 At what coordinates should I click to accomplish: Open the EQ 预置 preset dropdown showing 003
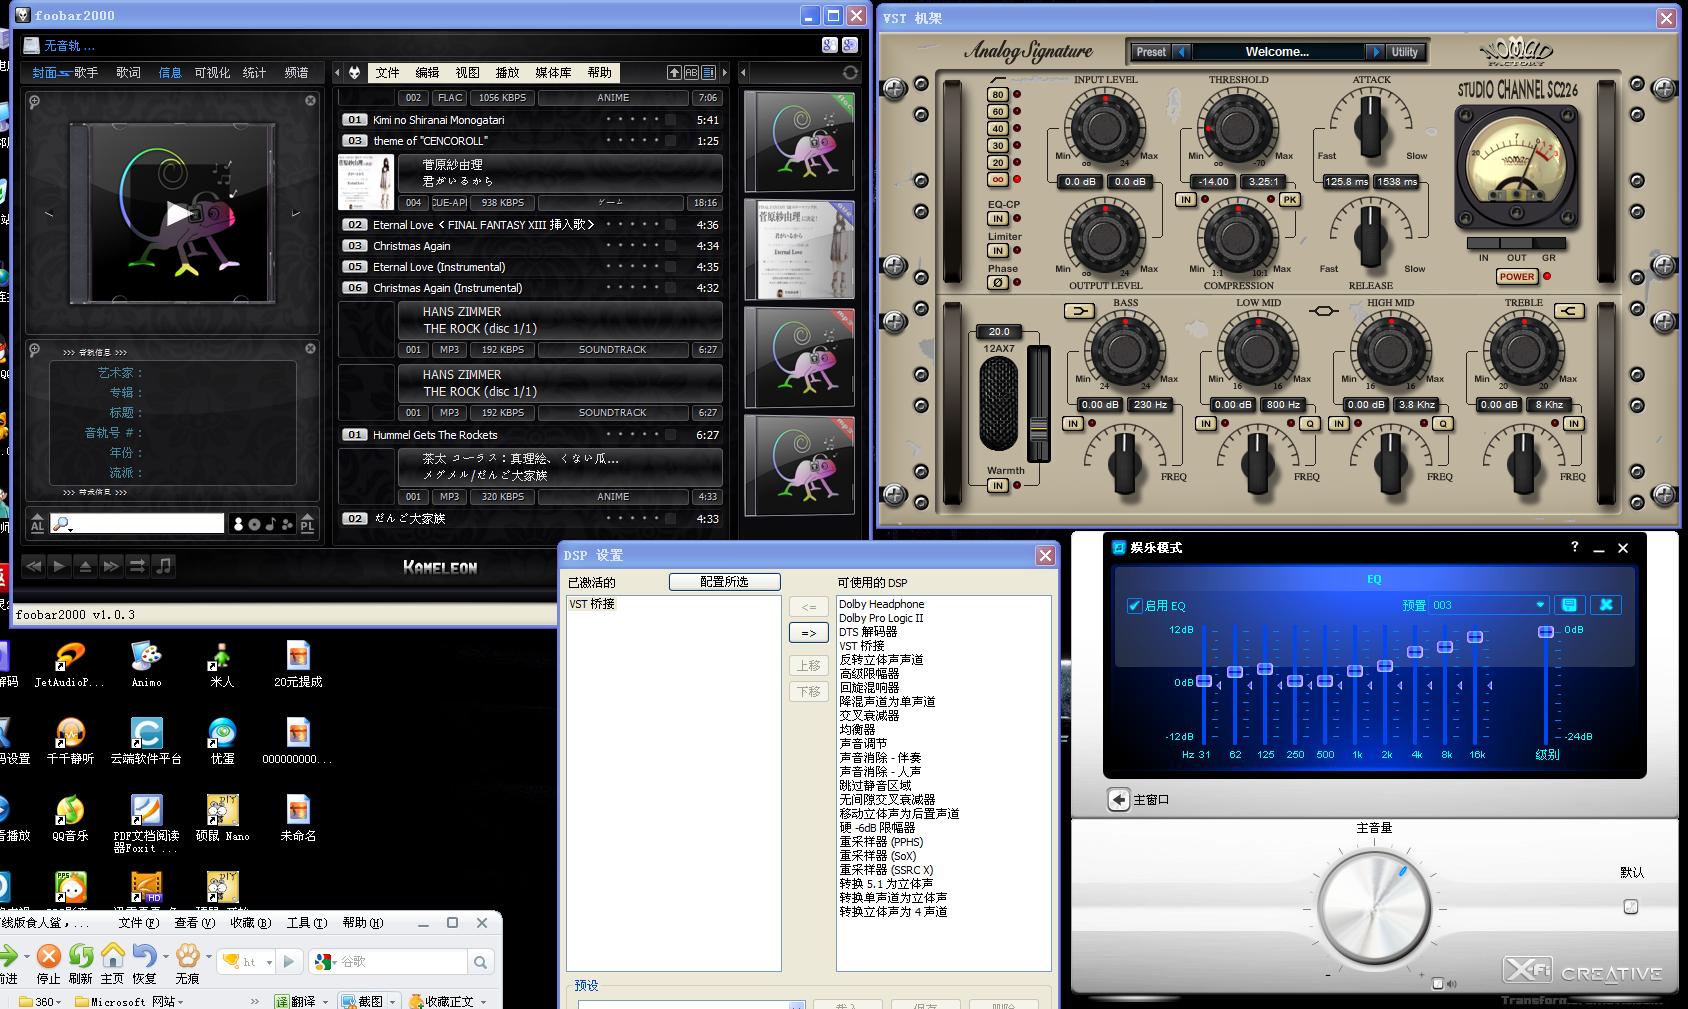(1489, 605)
